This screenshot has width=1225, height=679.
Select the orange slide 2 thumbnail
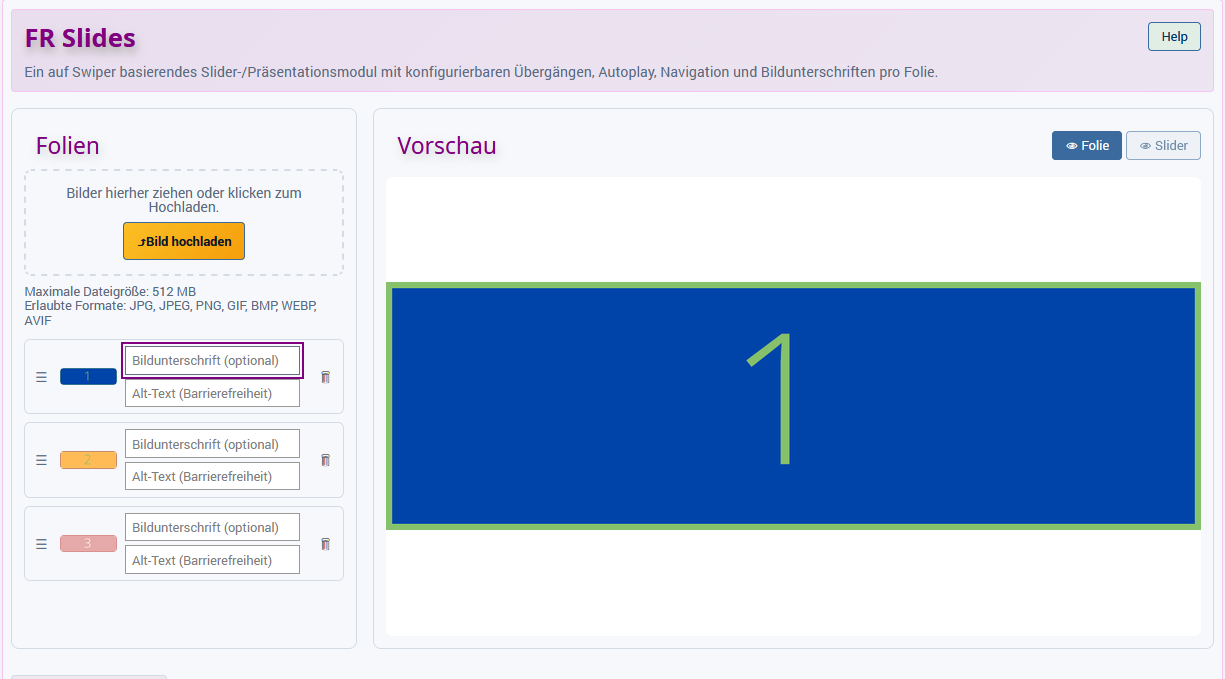point(88,460)
